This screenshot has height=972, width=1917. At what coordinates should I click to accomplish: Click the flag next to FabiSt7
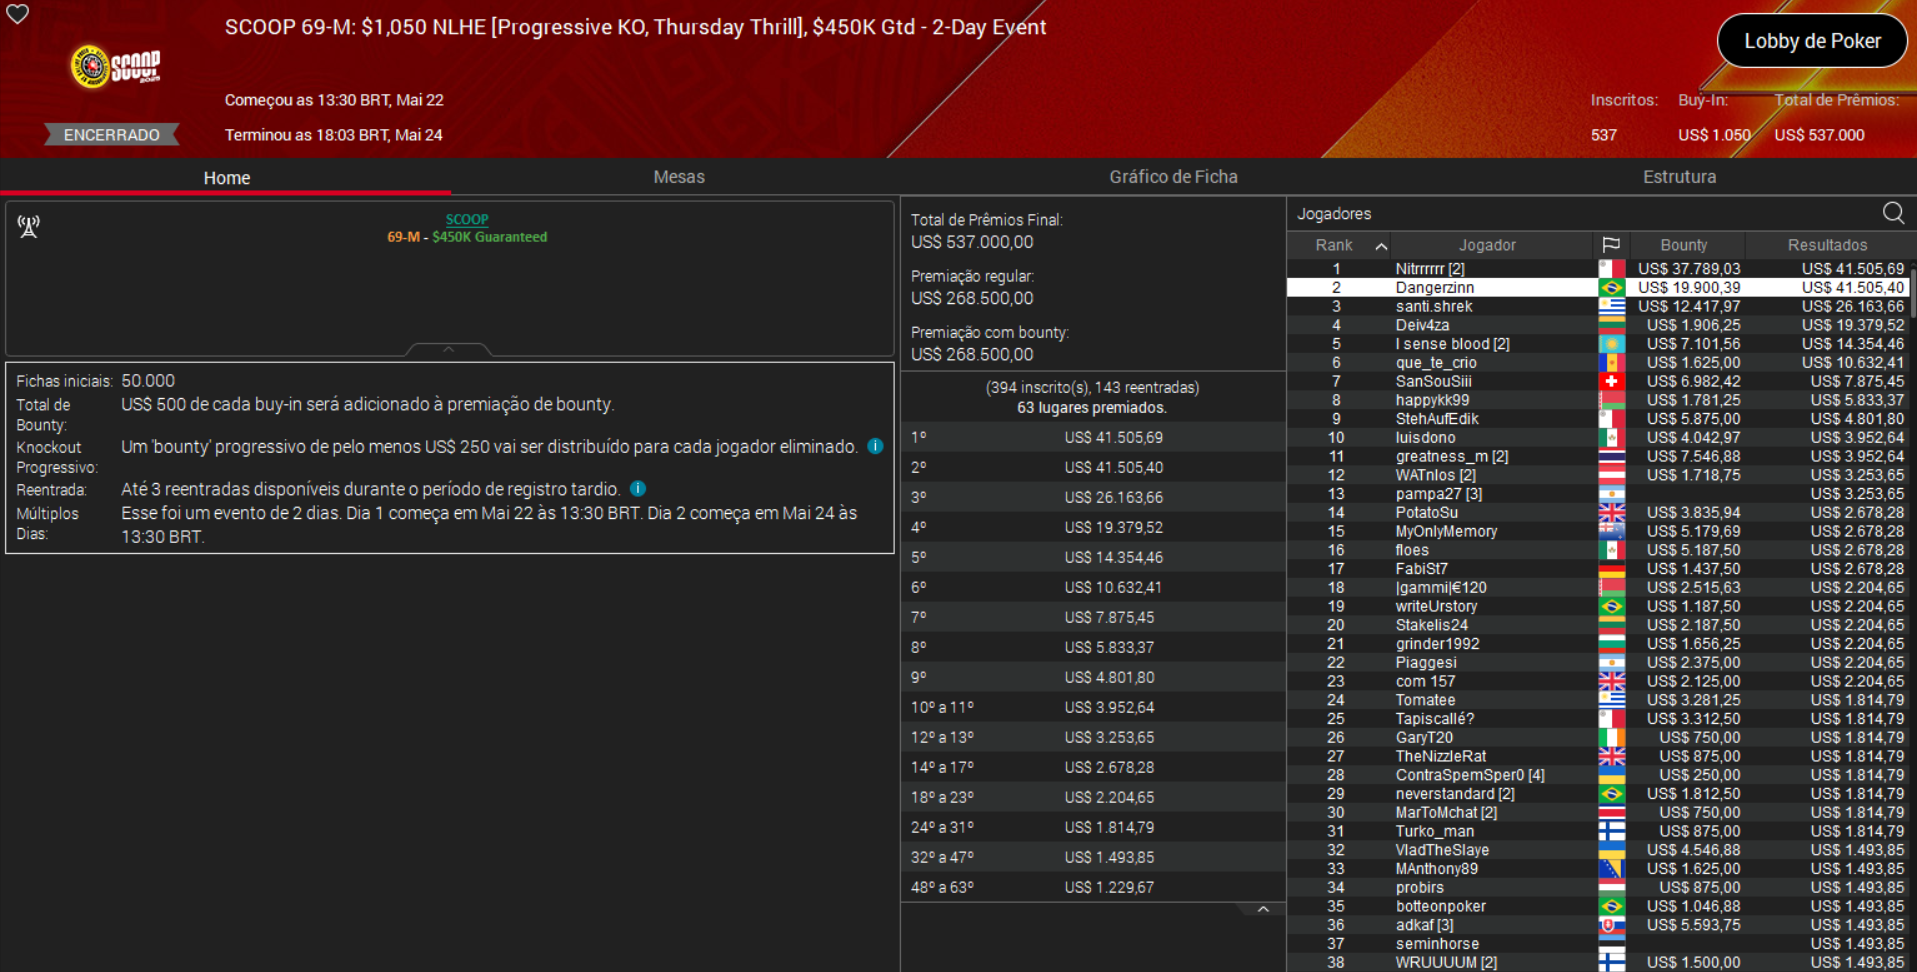pos(1611,569)
